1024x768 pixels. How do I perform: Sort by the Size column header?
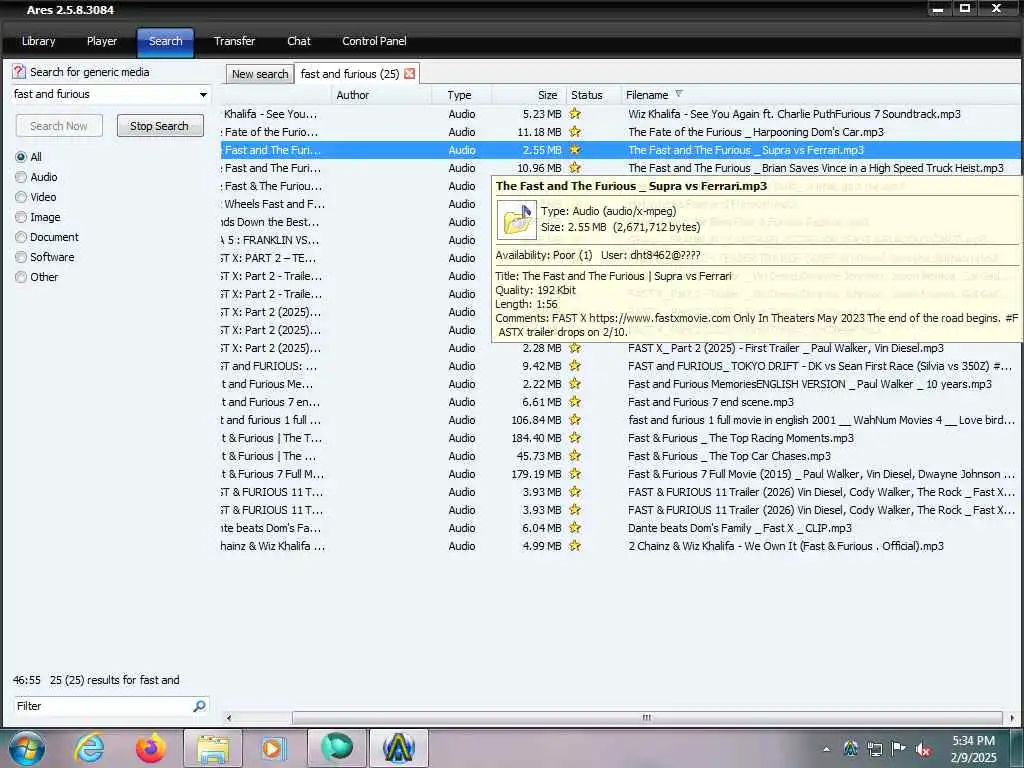(528, 95)
